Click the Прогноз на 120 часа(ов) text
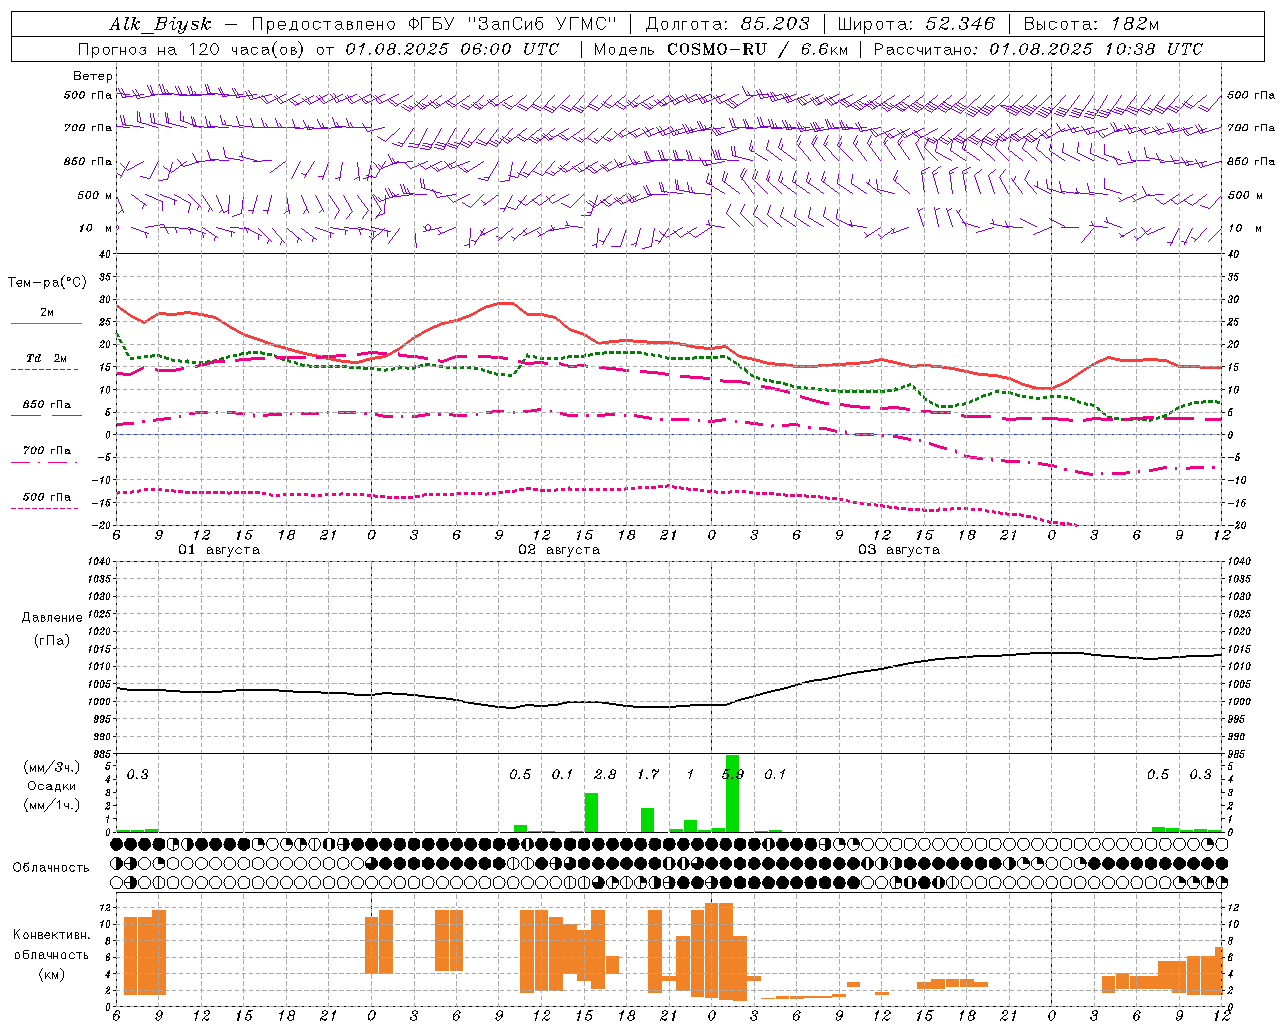The width and height of the screenshot is (1280, 1024). coord(193,49)
